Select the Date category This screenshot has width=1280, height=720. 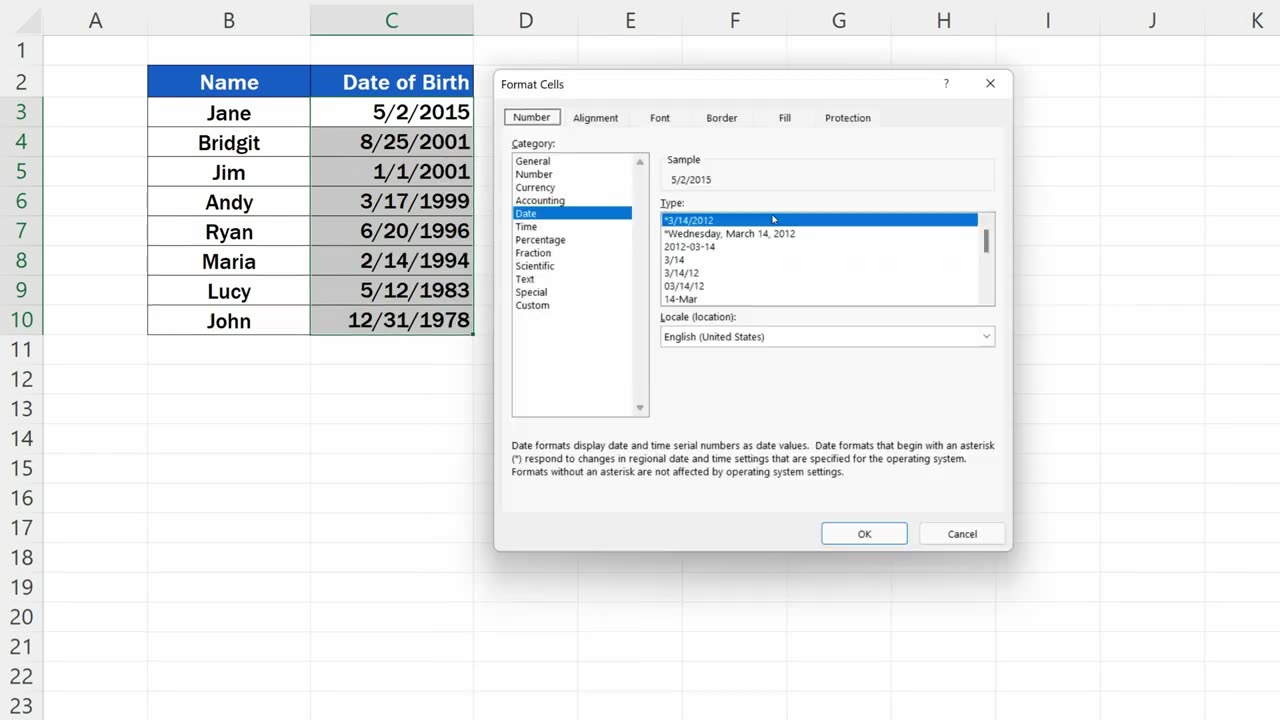572,213
